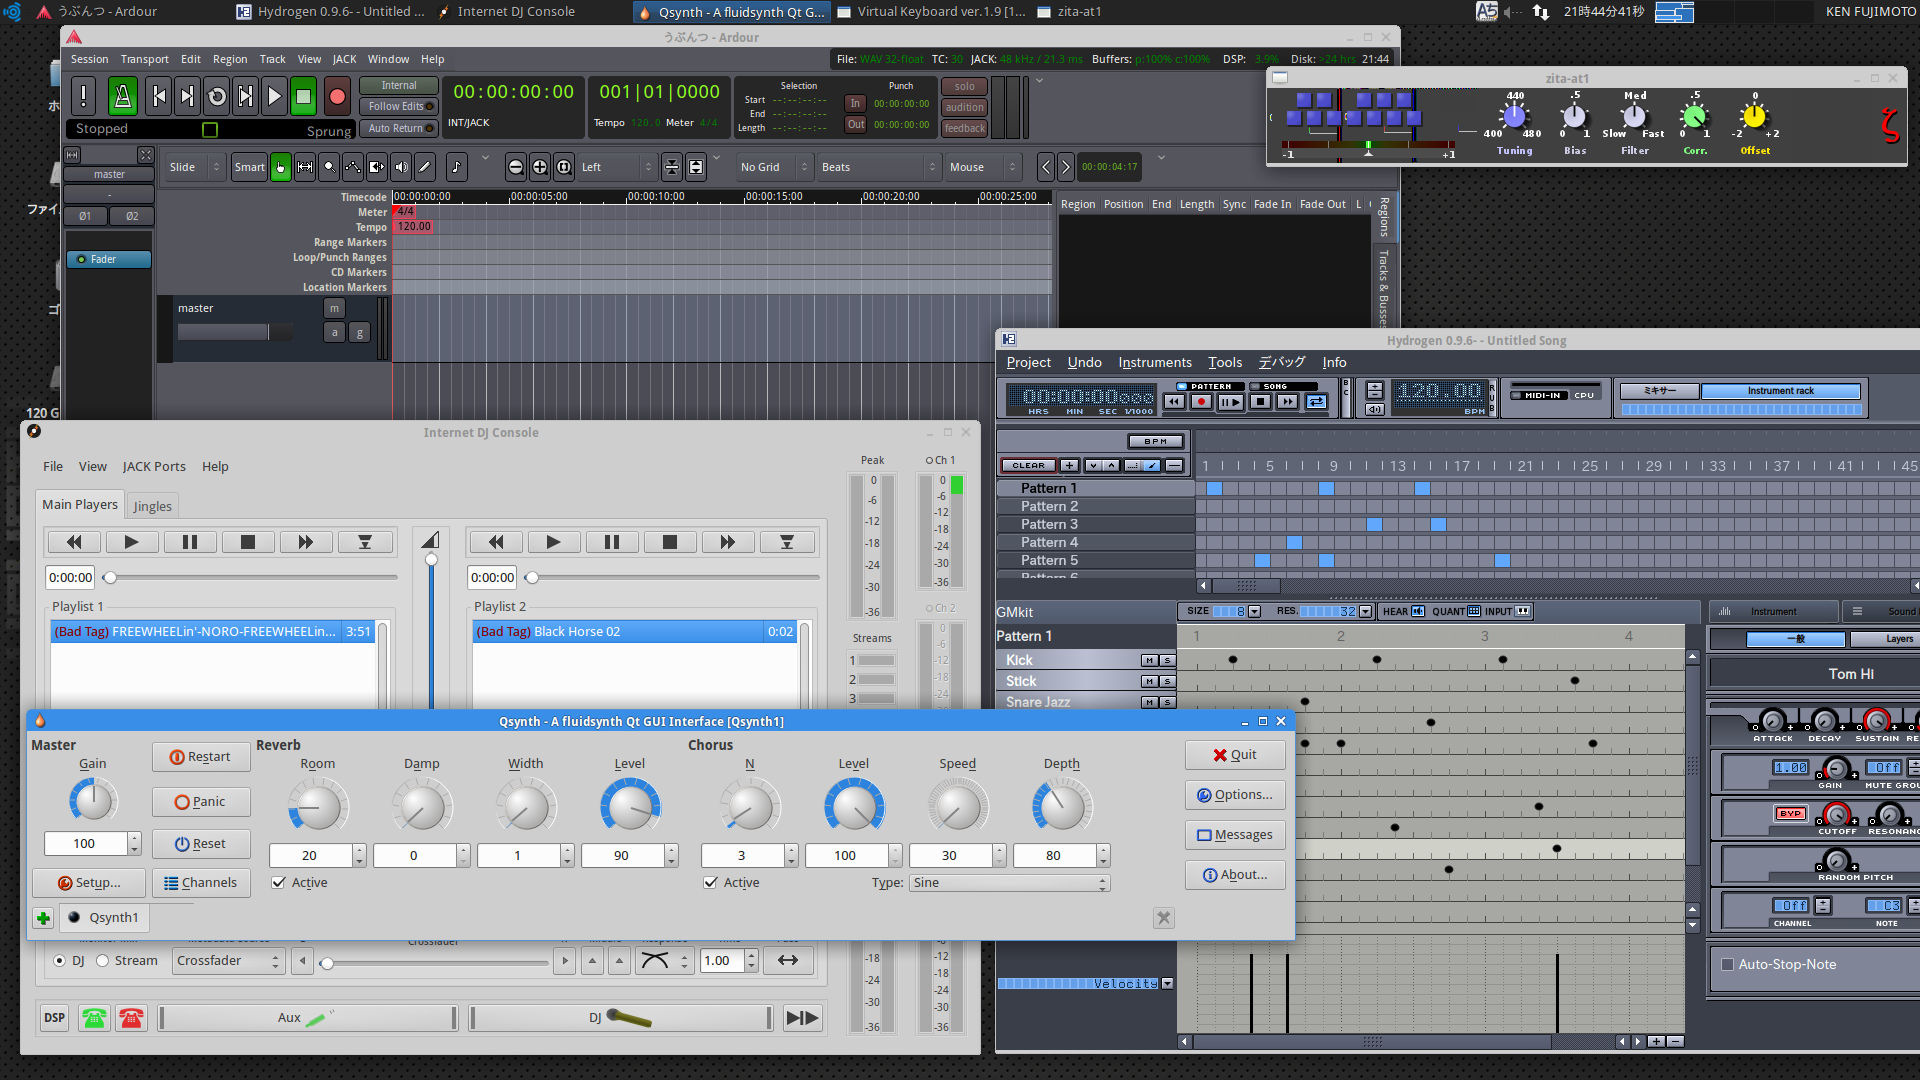Go to session start in Ardour transport
This screenshot has width=1920, height=1080.
tap(158, 96)
